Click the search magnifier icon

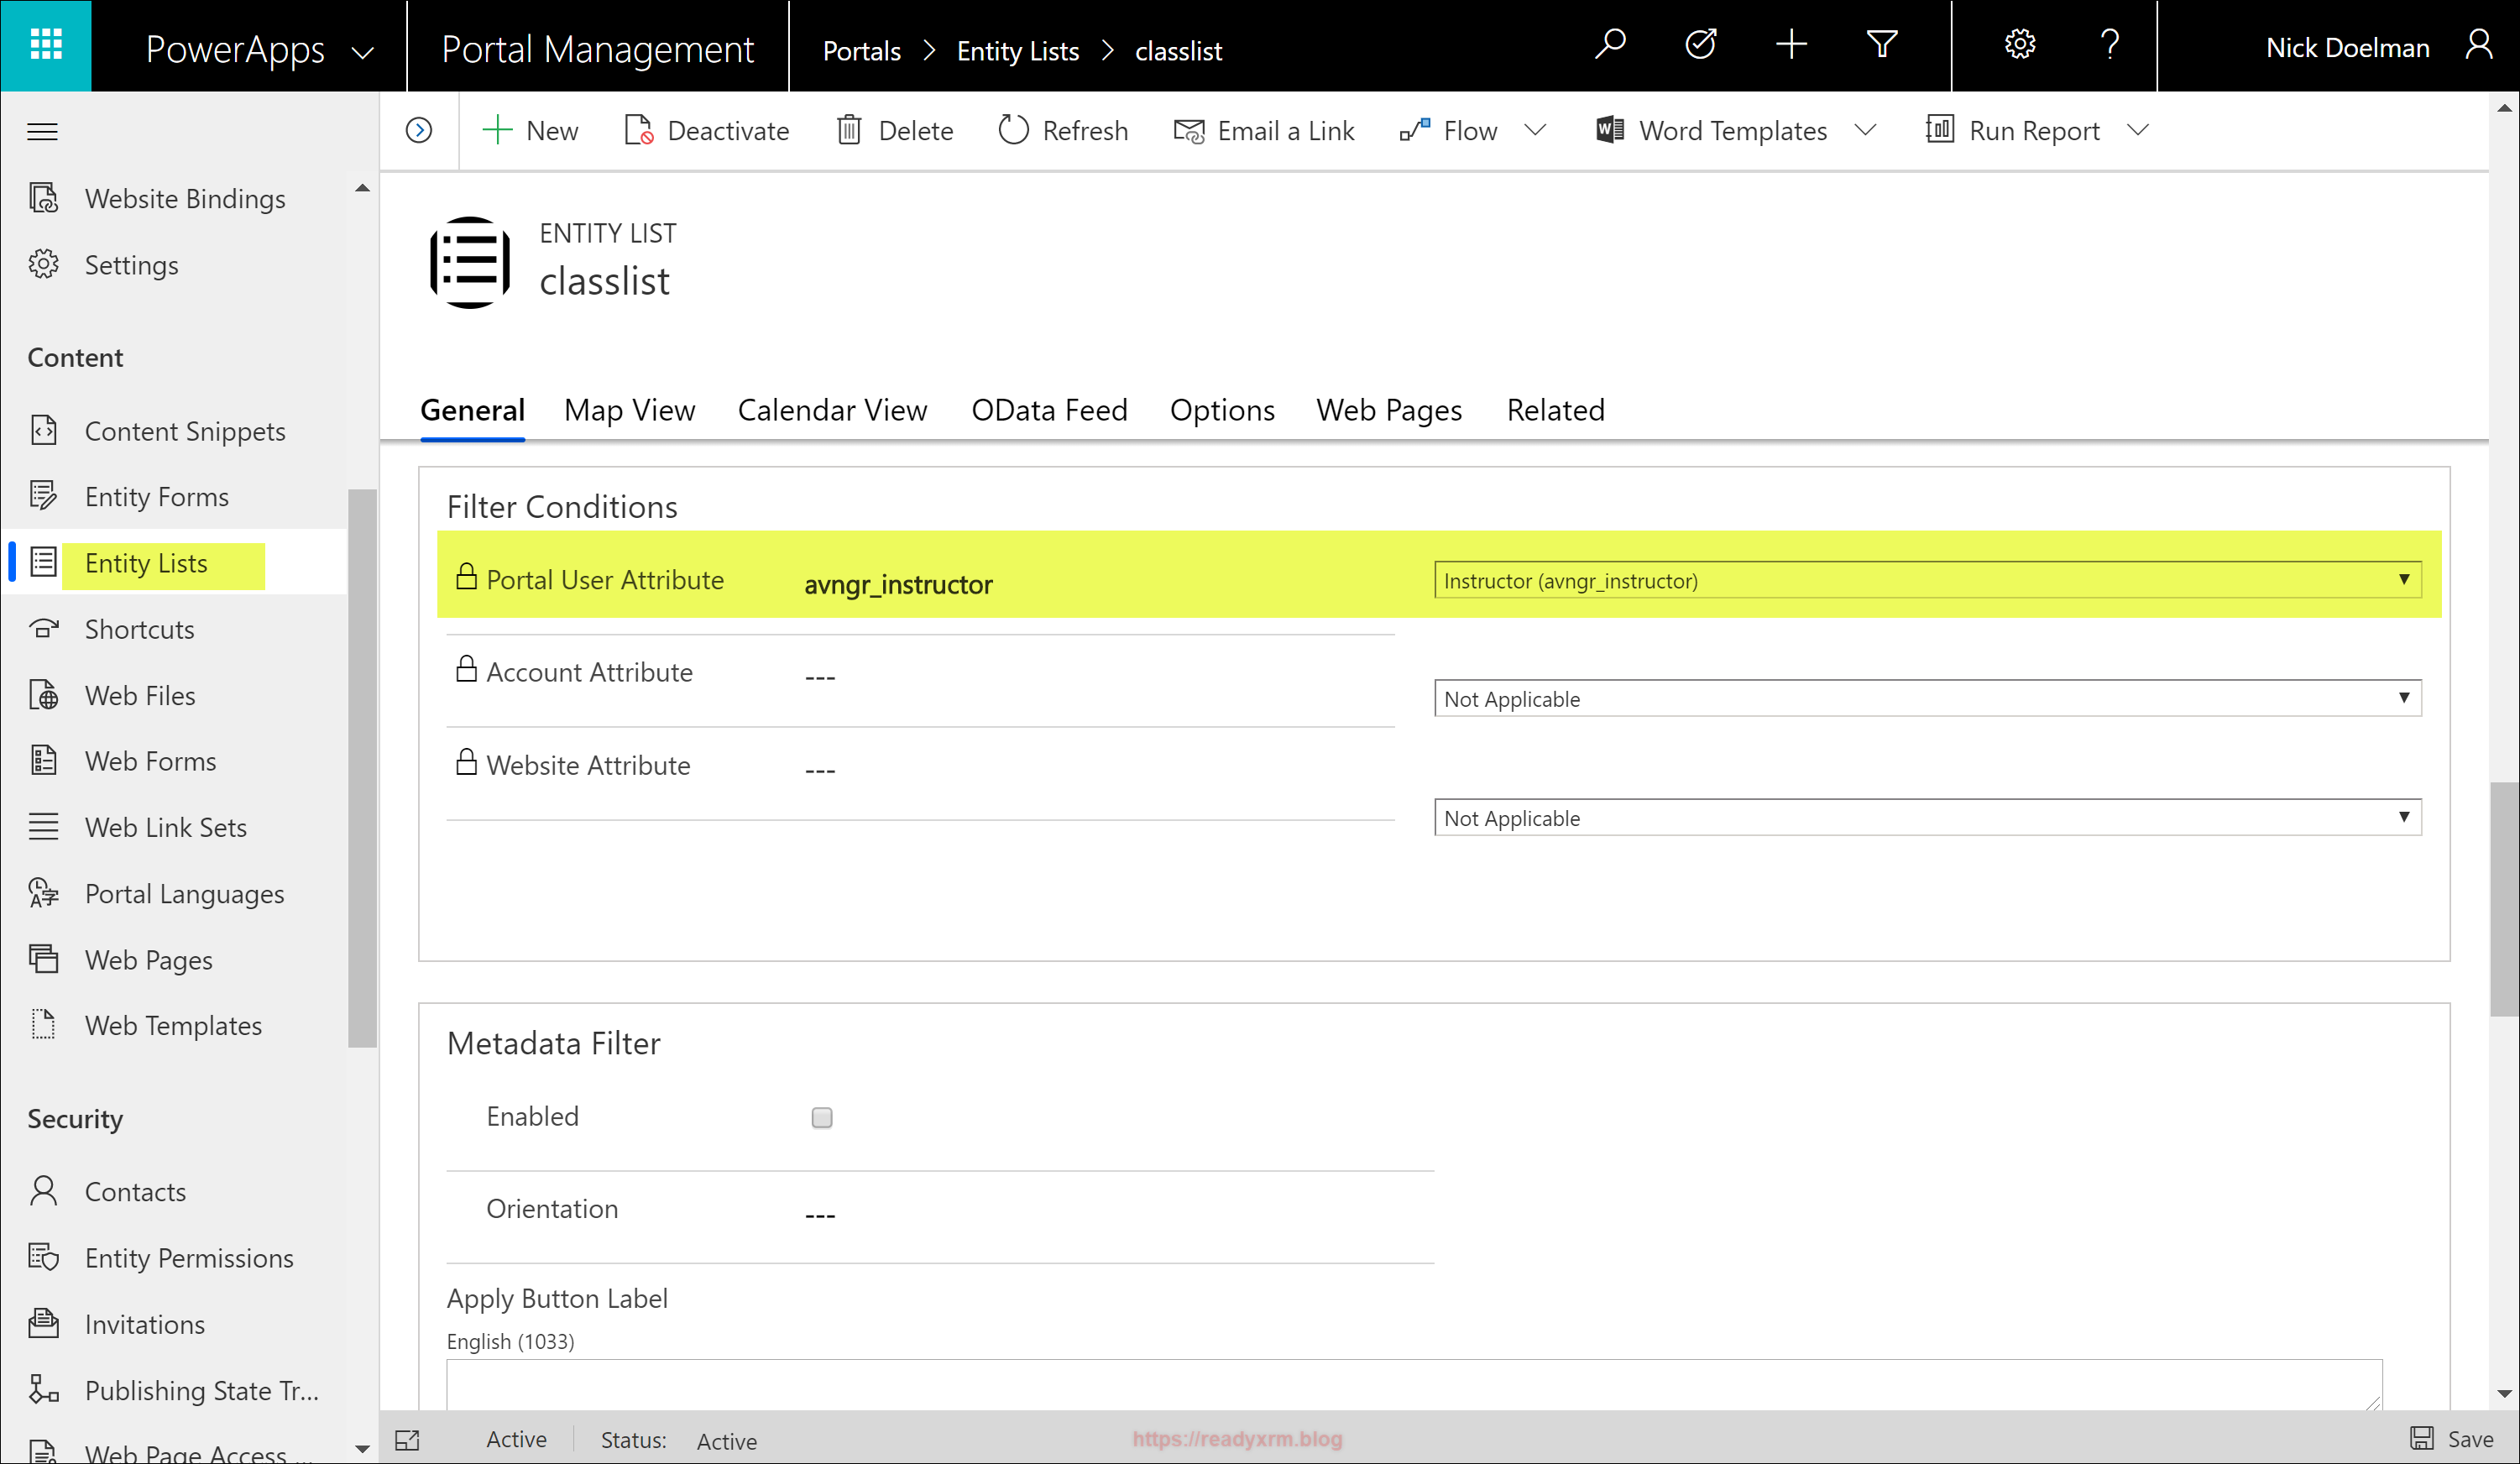point(1610,45)
